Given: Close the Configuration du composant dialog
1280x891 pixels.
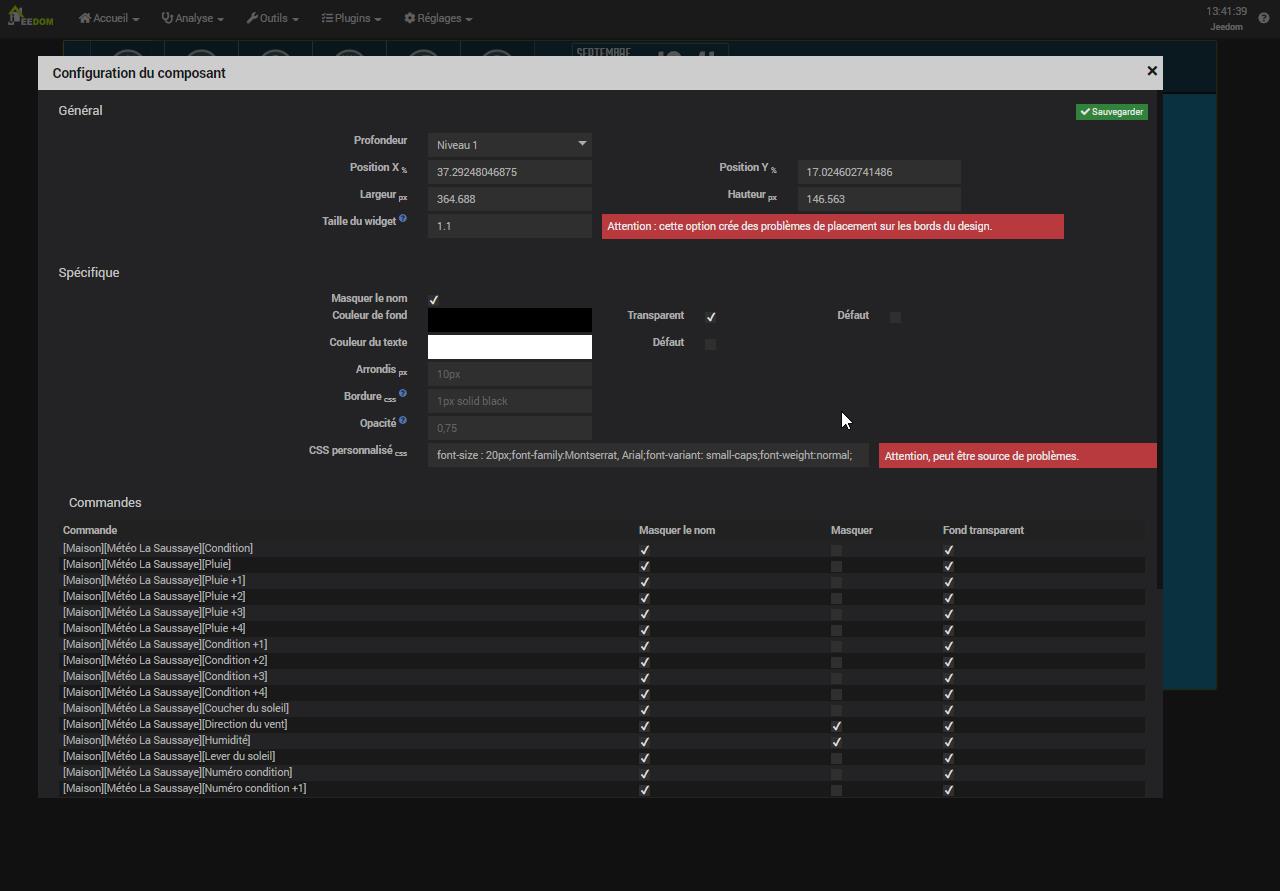Looking at the screenshot, I should point(1152,71).
